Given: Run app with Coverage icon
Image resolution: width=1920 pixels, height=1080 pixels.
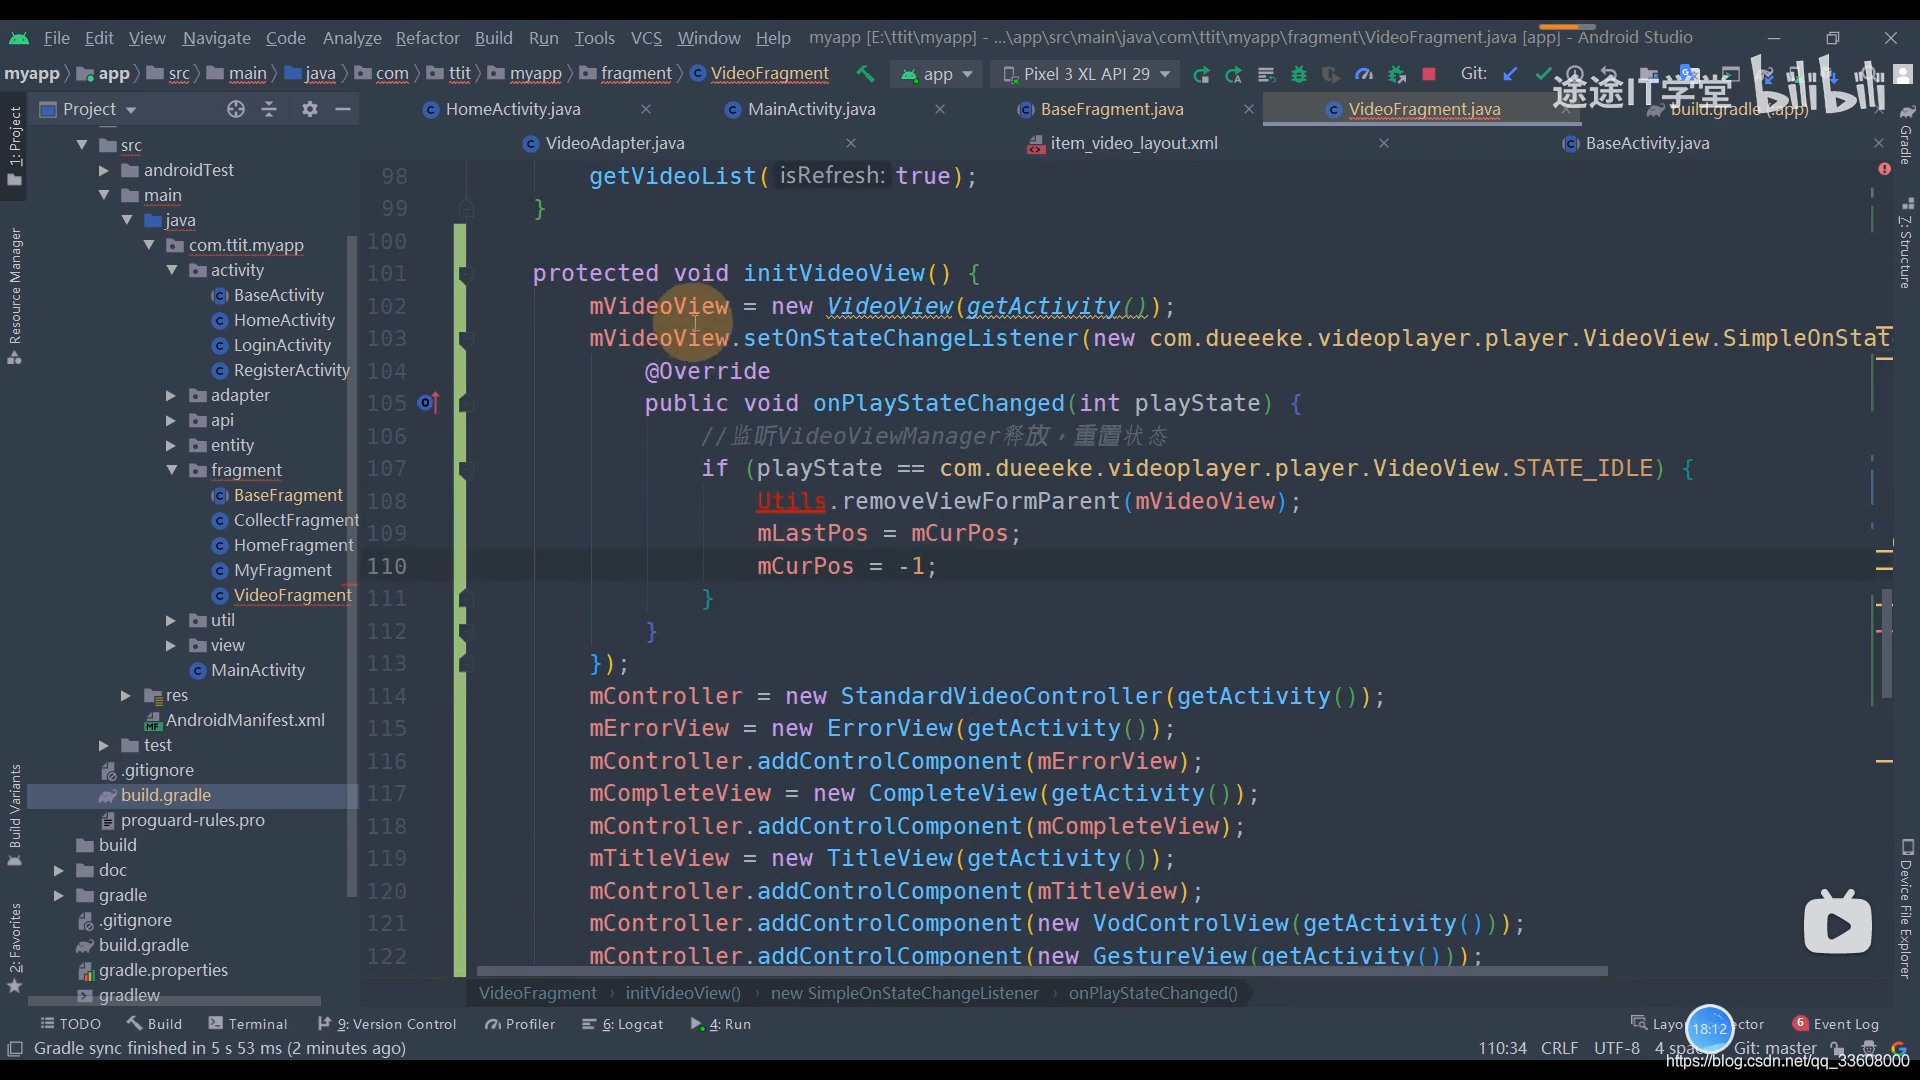Looking at the screenshot, I should pyautogui.click(x=1331, y=74).
